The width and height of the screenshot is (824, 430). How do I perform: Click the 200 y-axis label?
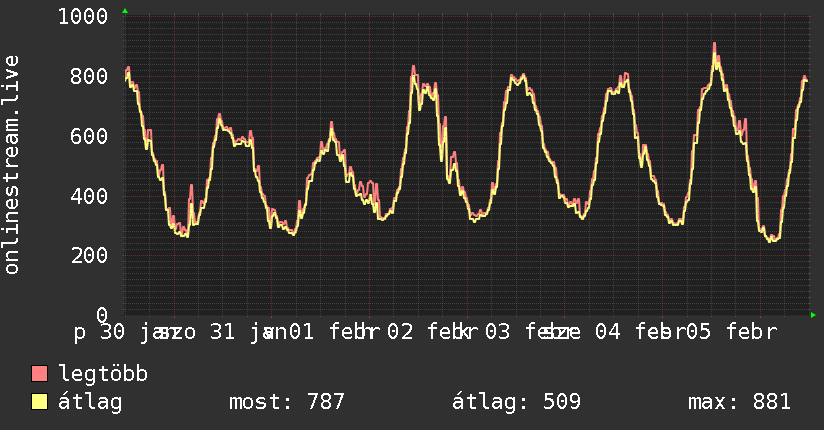(x=89, y=255)
